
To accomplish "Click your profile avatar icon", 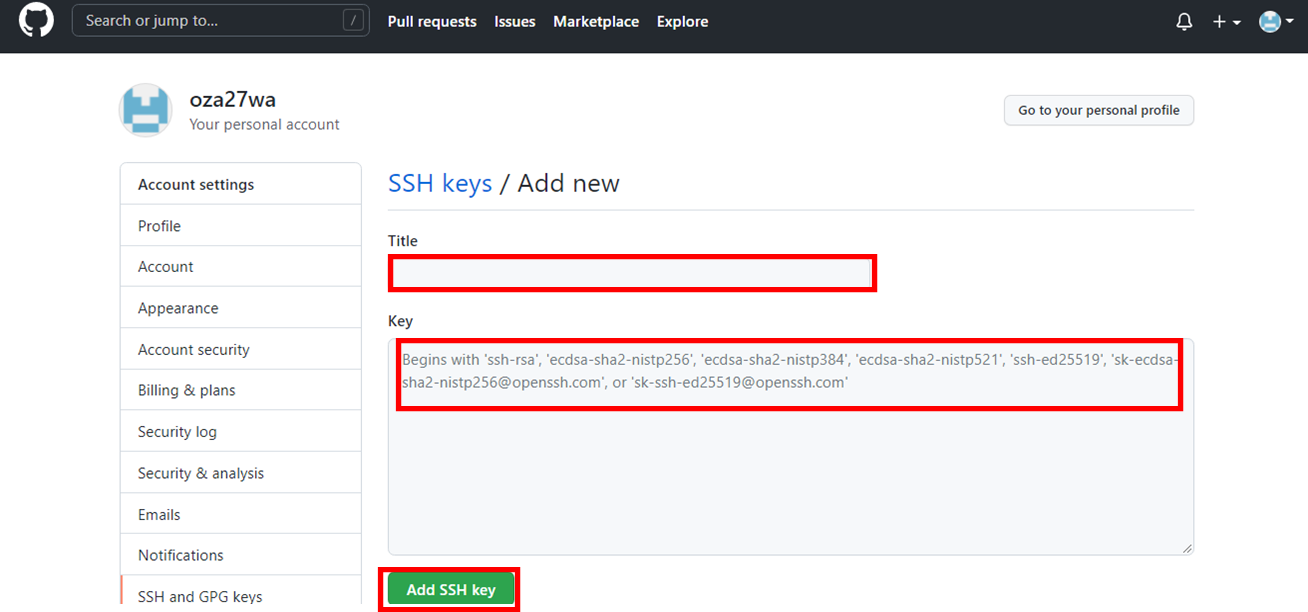I will pyautogui.click(x=1270, y=21).
